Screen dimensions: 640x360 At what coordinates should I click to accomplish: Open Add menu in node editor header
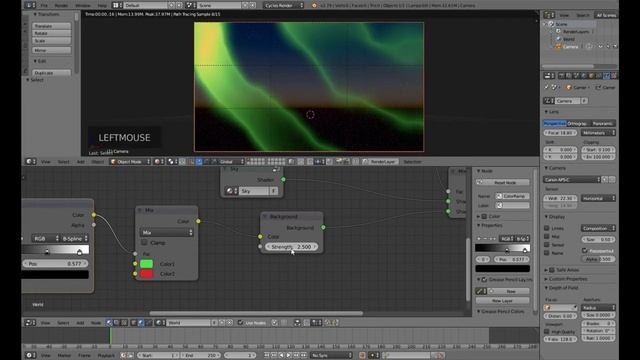pyautogui.click(x=80, y=323)
